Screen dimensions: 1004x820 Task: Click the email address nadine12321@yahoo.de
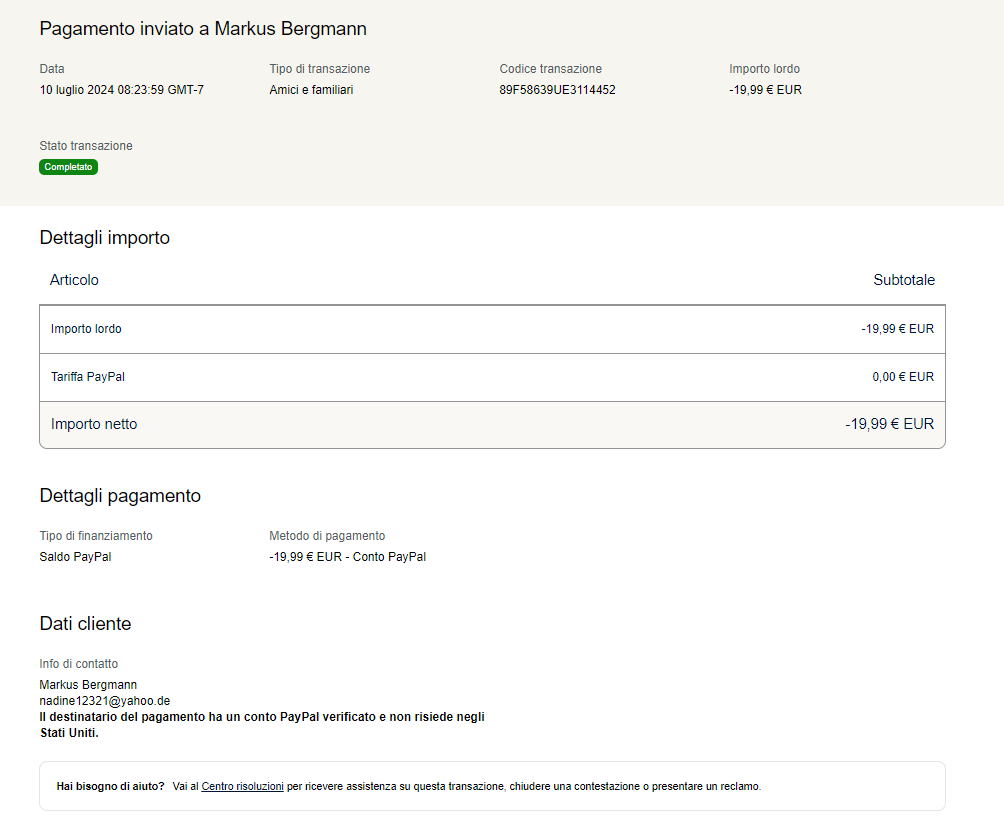point(104,701)
